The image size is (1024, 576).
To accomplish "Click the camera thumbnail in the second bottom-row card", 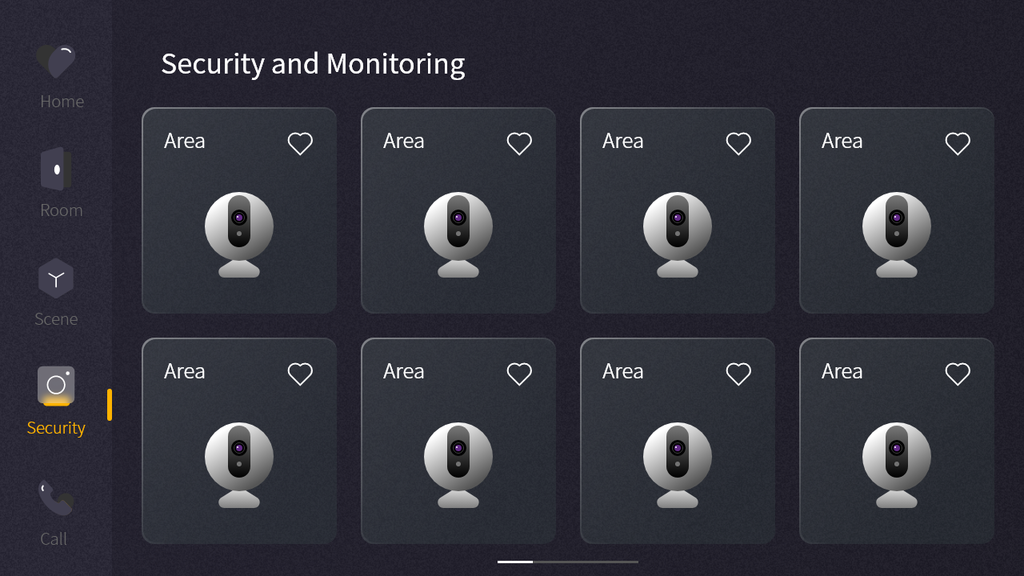I will [x=458, y=462].
